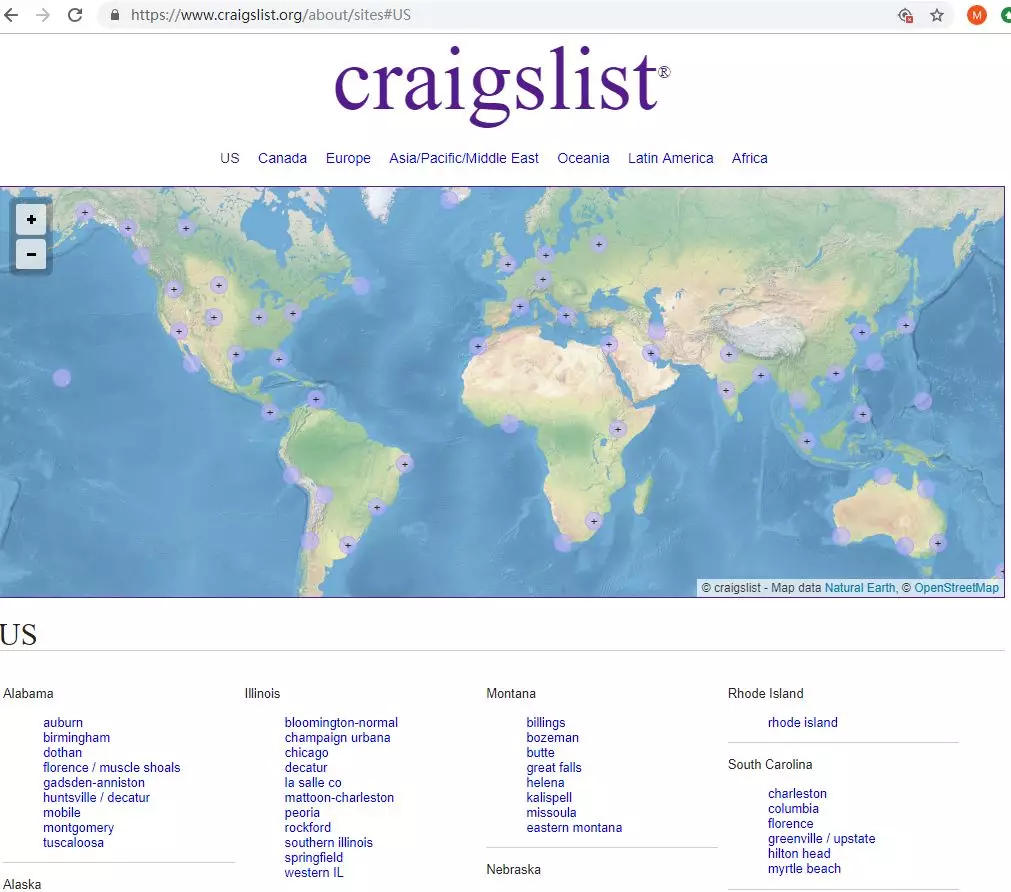Click the blocked cookies icon in address bar

tap(905, 15)
